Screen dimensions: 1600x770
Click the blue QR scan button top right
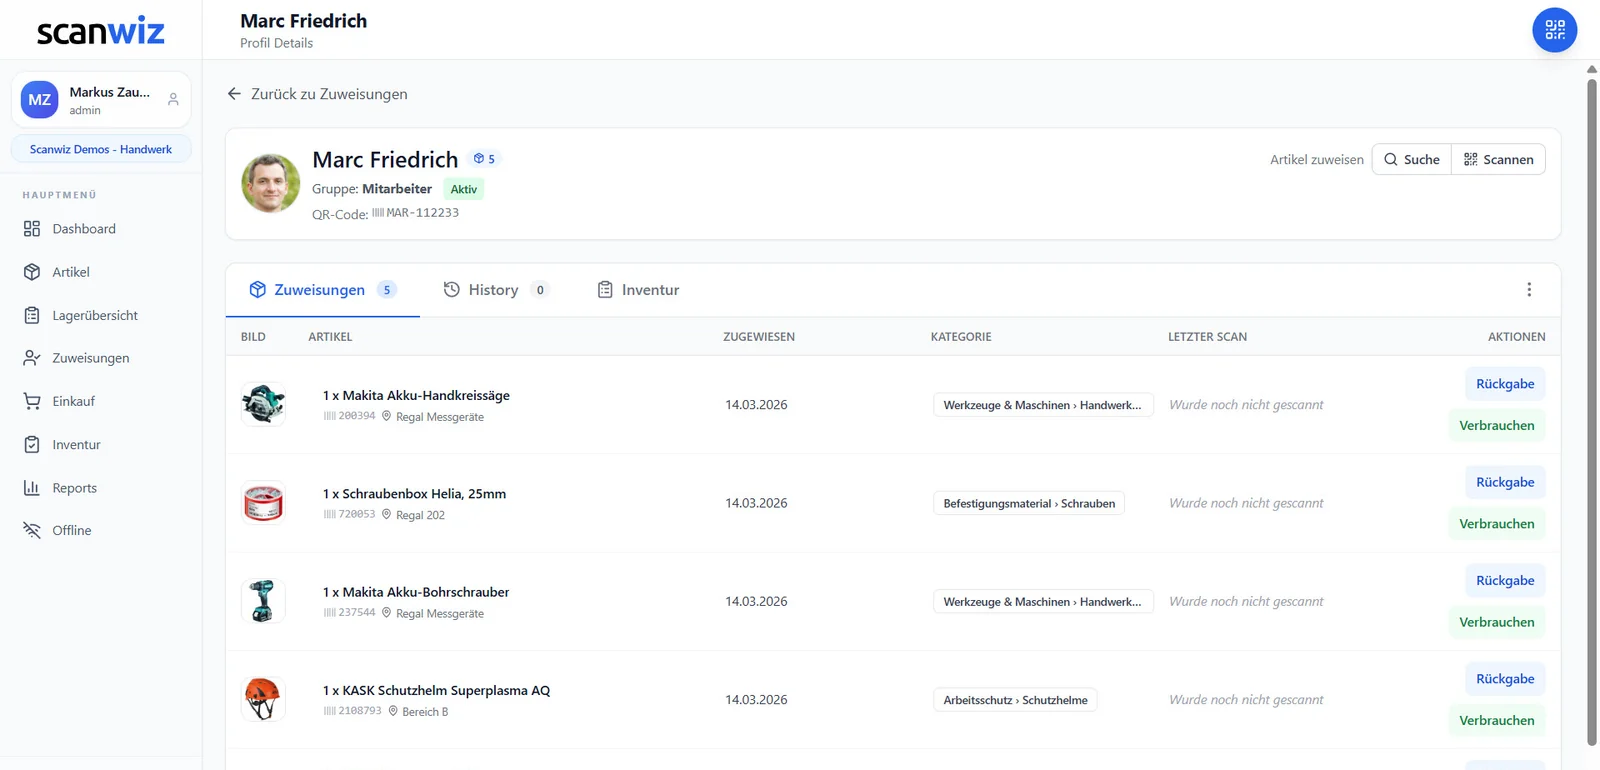[1554, 30]
